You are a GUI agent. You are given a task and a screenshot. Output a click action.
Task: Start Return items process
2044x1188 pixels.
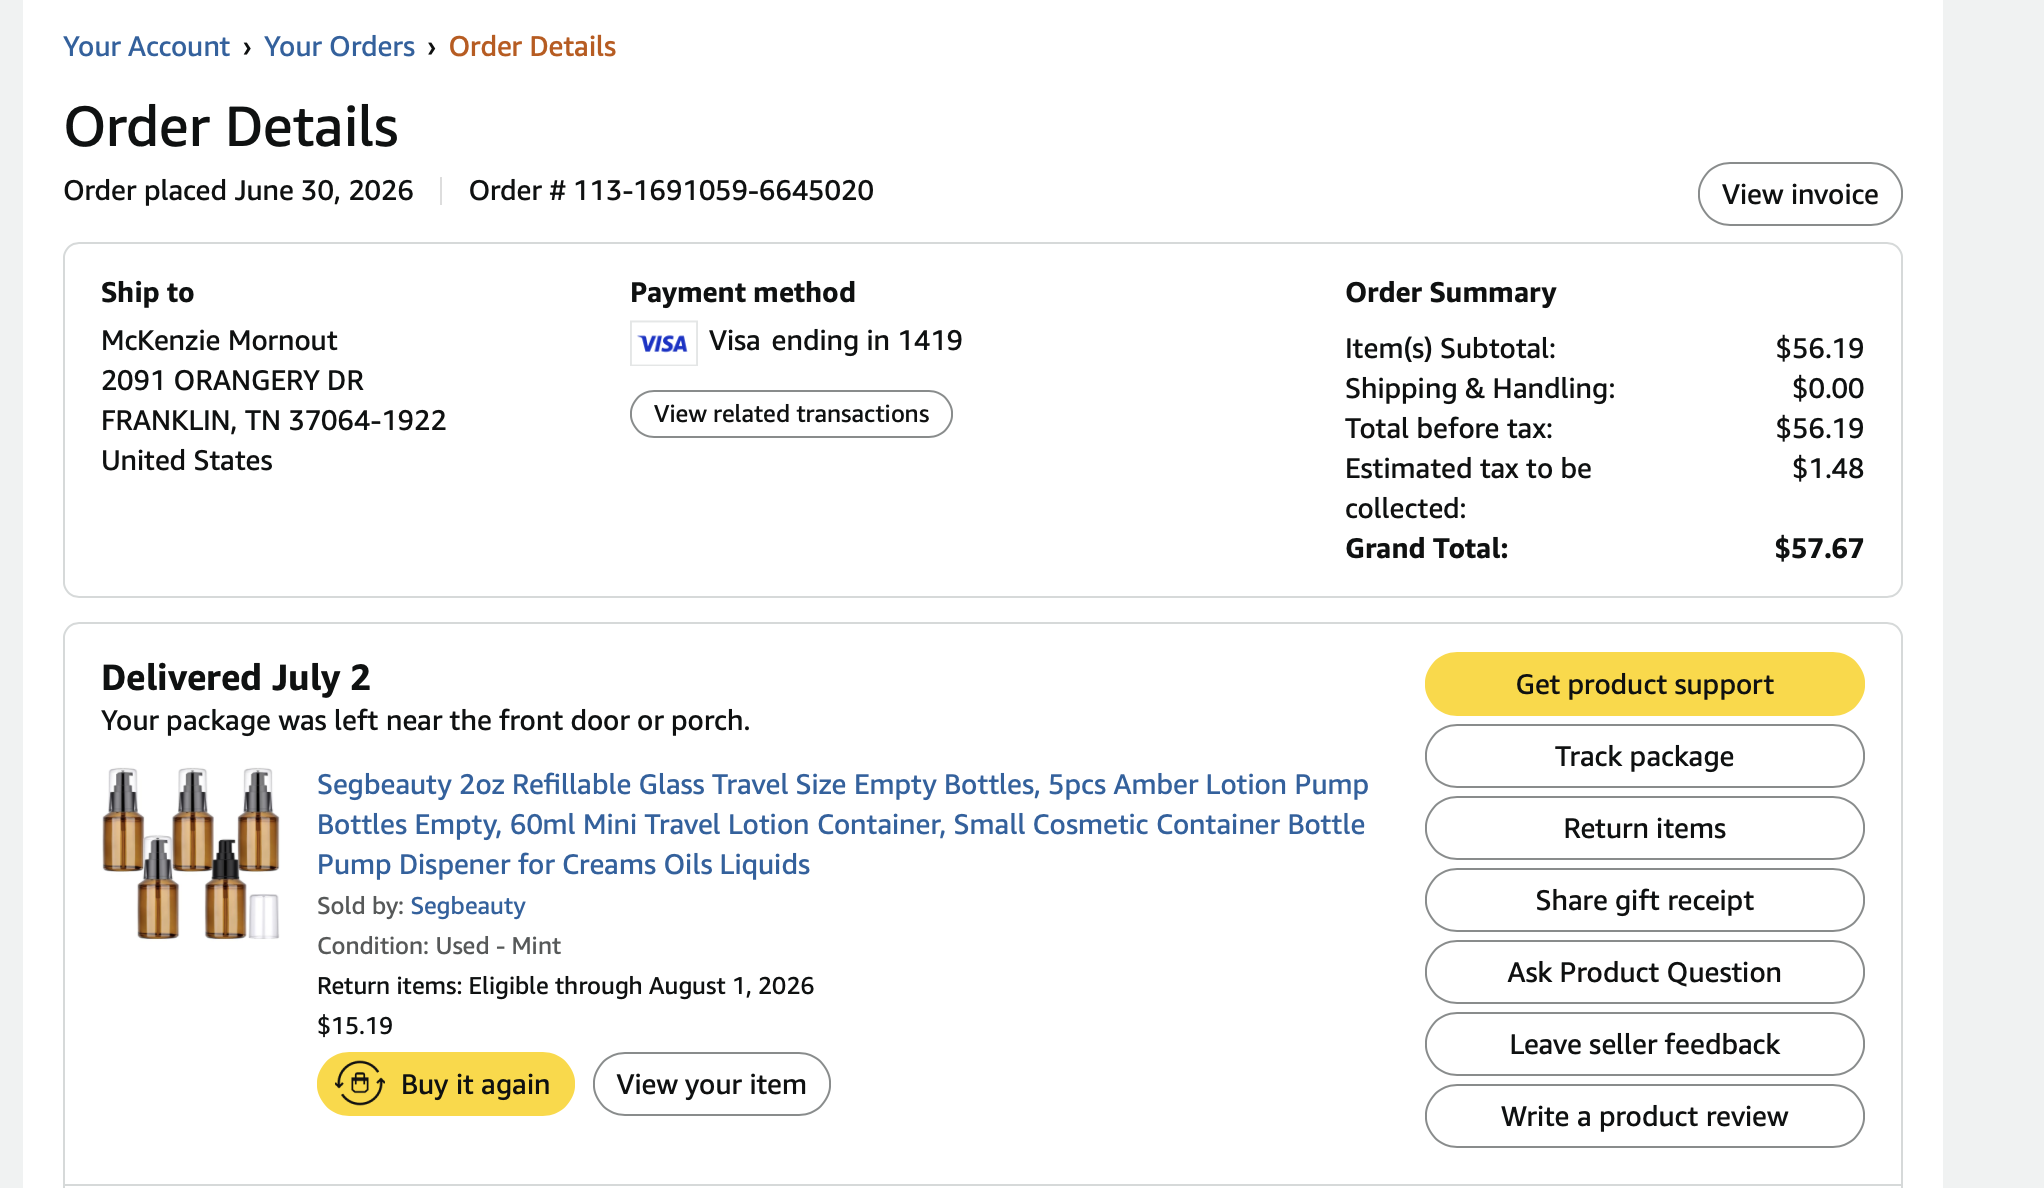click(x=1644, y=828)
